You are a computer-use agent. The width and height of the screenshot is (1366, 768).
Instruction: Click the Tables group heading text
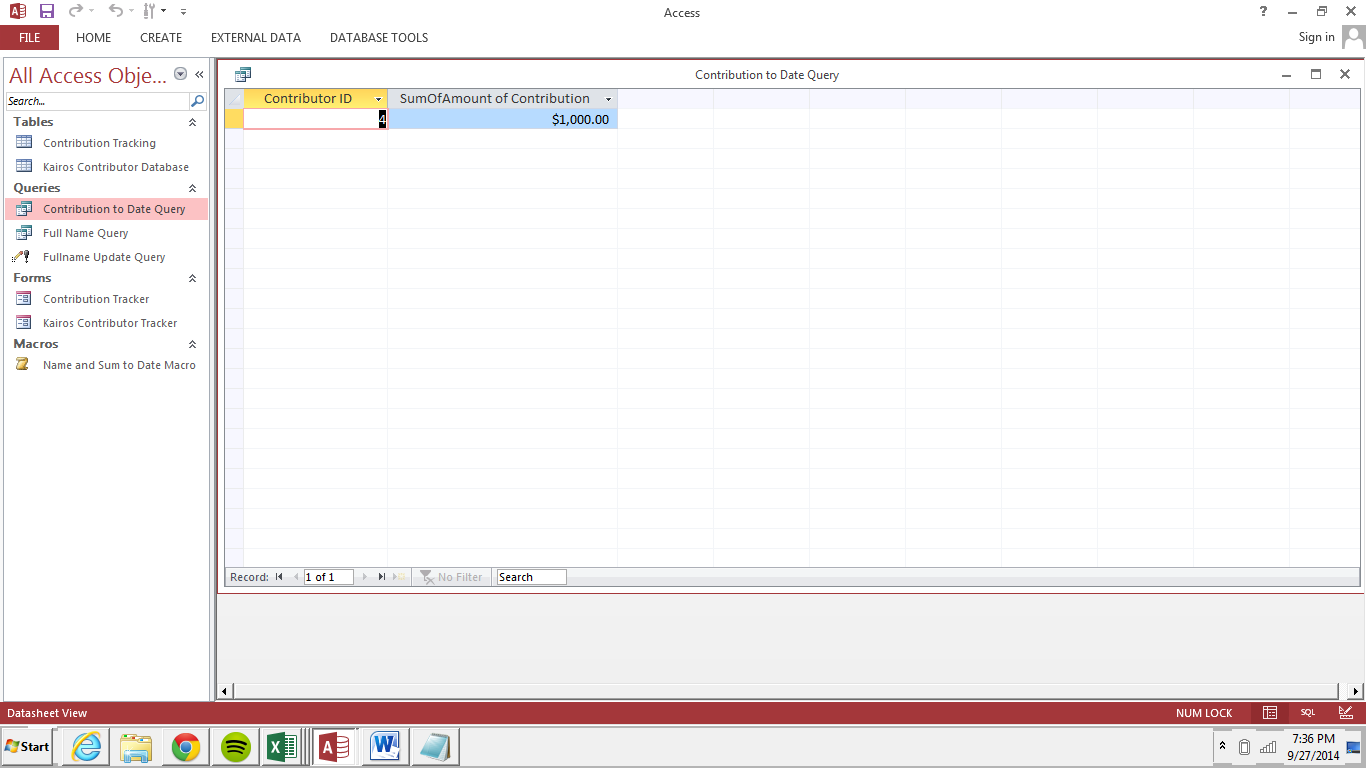tap(33, 122)
